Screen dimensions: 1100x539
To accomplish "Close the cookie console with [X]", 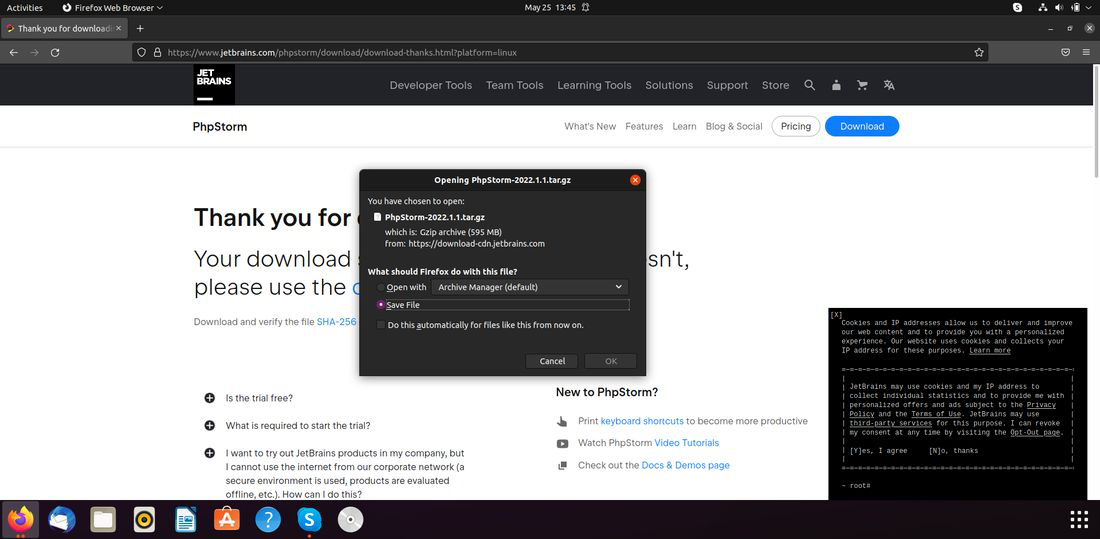I will pos(836,315).
